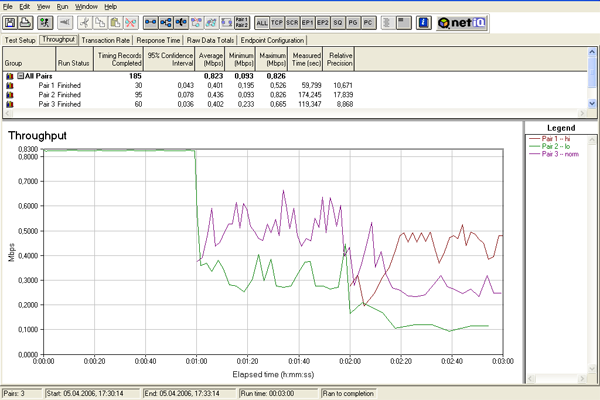
Task: Click the Average (Mbps) column header
Action: click(210, 59)
